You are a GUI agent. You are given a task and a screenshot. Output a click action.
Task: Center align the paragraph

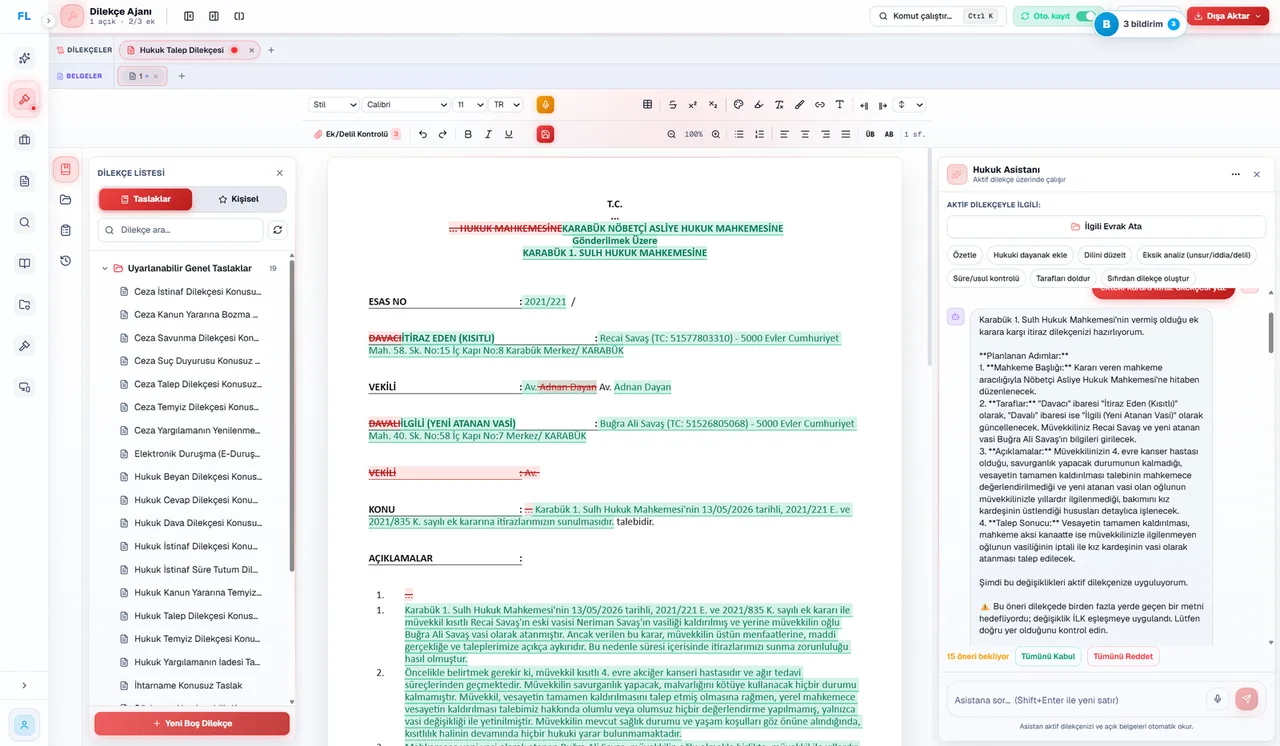tap(805, 134)
